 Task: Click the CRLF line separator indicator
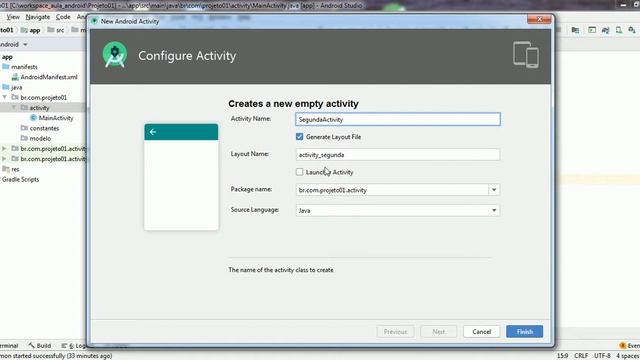[x=581, y=356]
